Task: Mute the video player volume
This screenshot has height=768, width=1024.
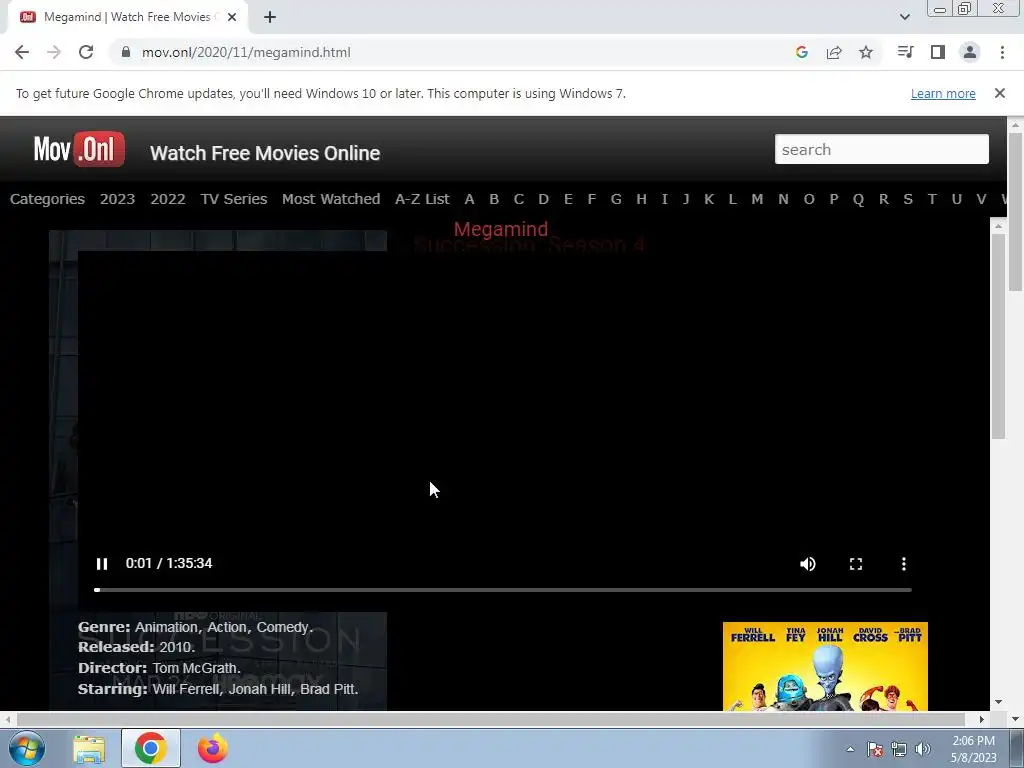Action: tap(808, 564)
